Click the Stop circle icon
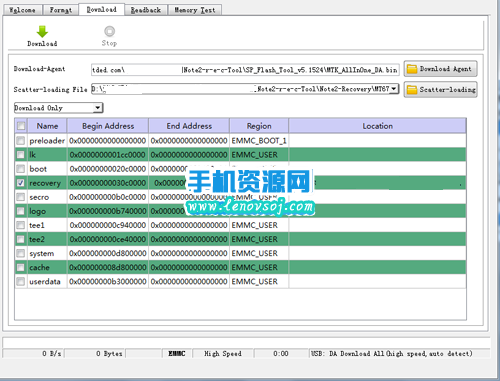 pos(109,31)
